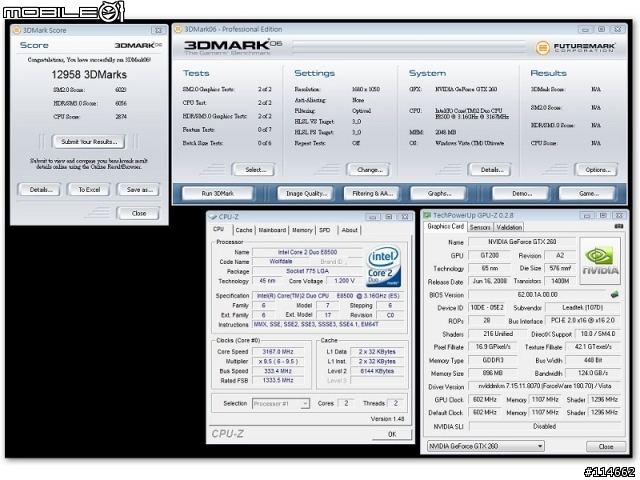The image size is (640, 480).
Task: Click the 3DMark Score window icon
Action: point(16,30)
